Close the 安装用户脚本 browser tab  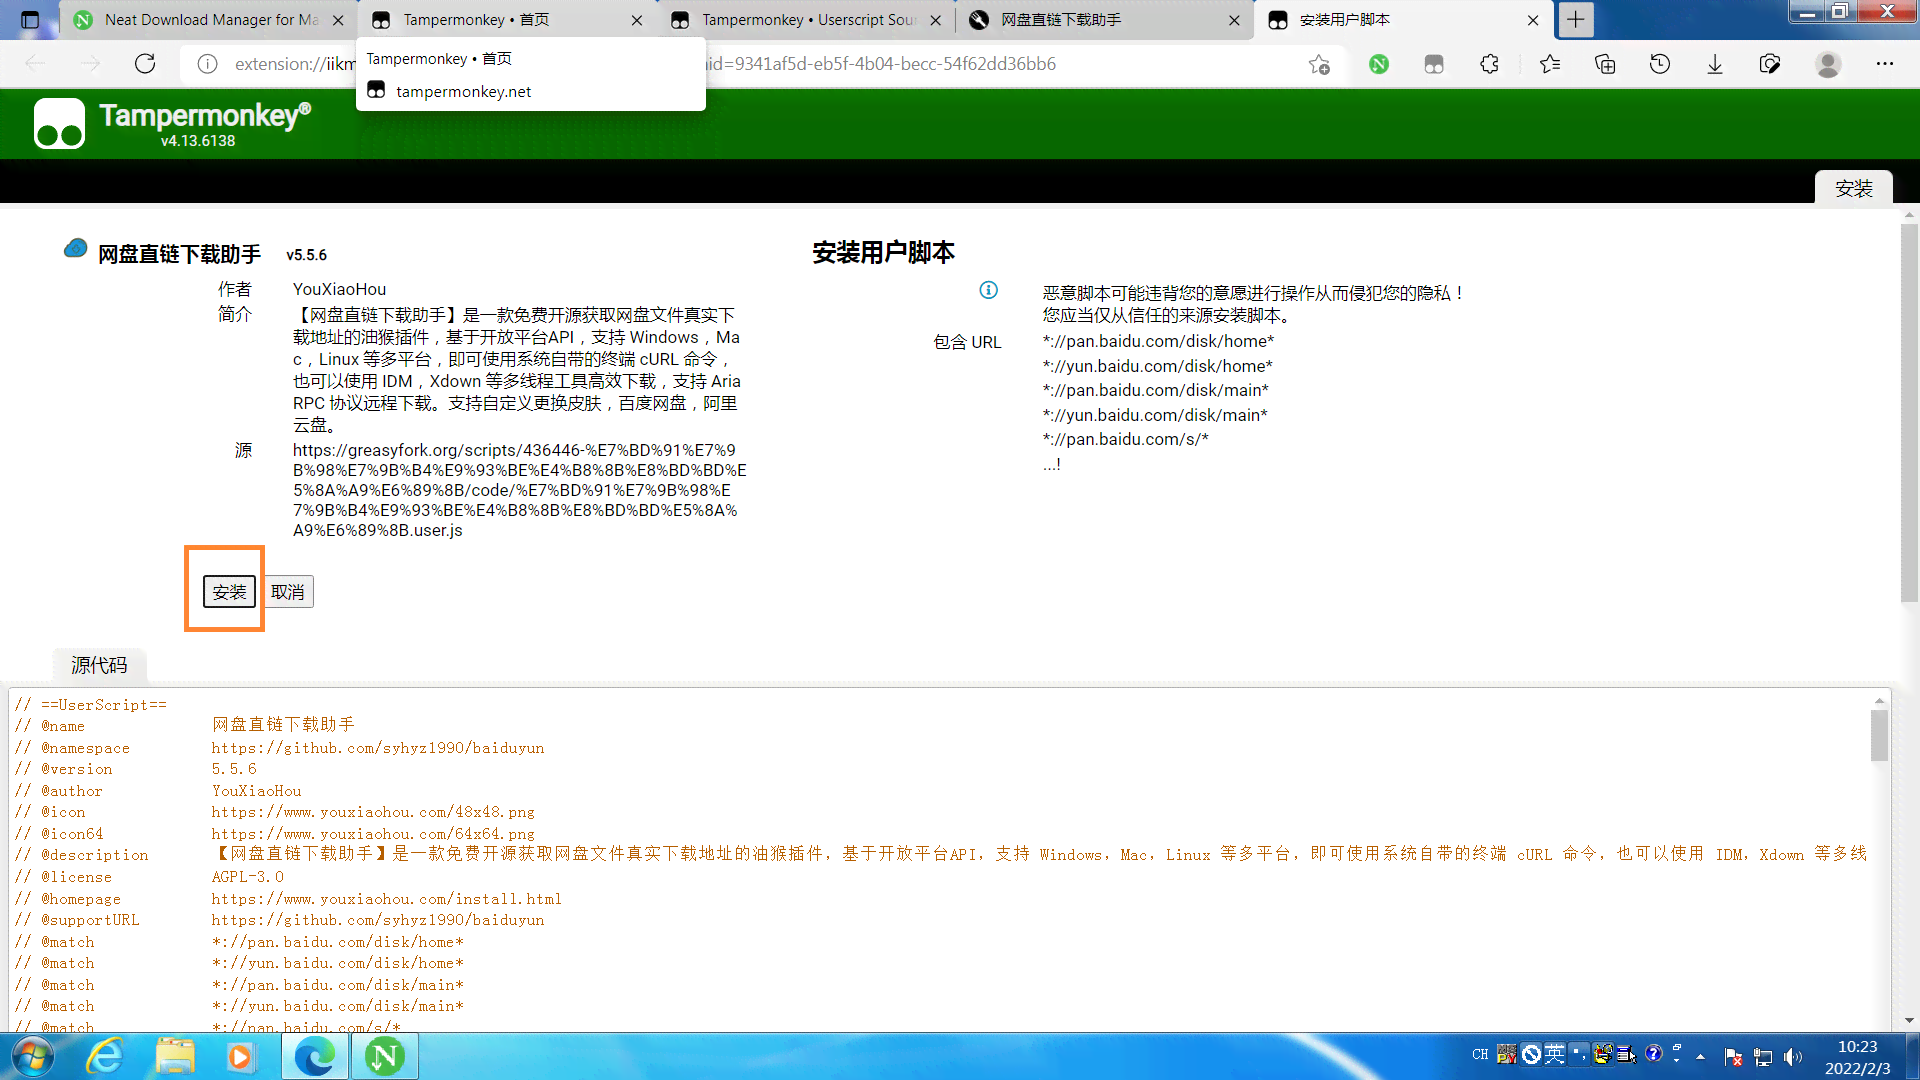tap(1533, 20)
